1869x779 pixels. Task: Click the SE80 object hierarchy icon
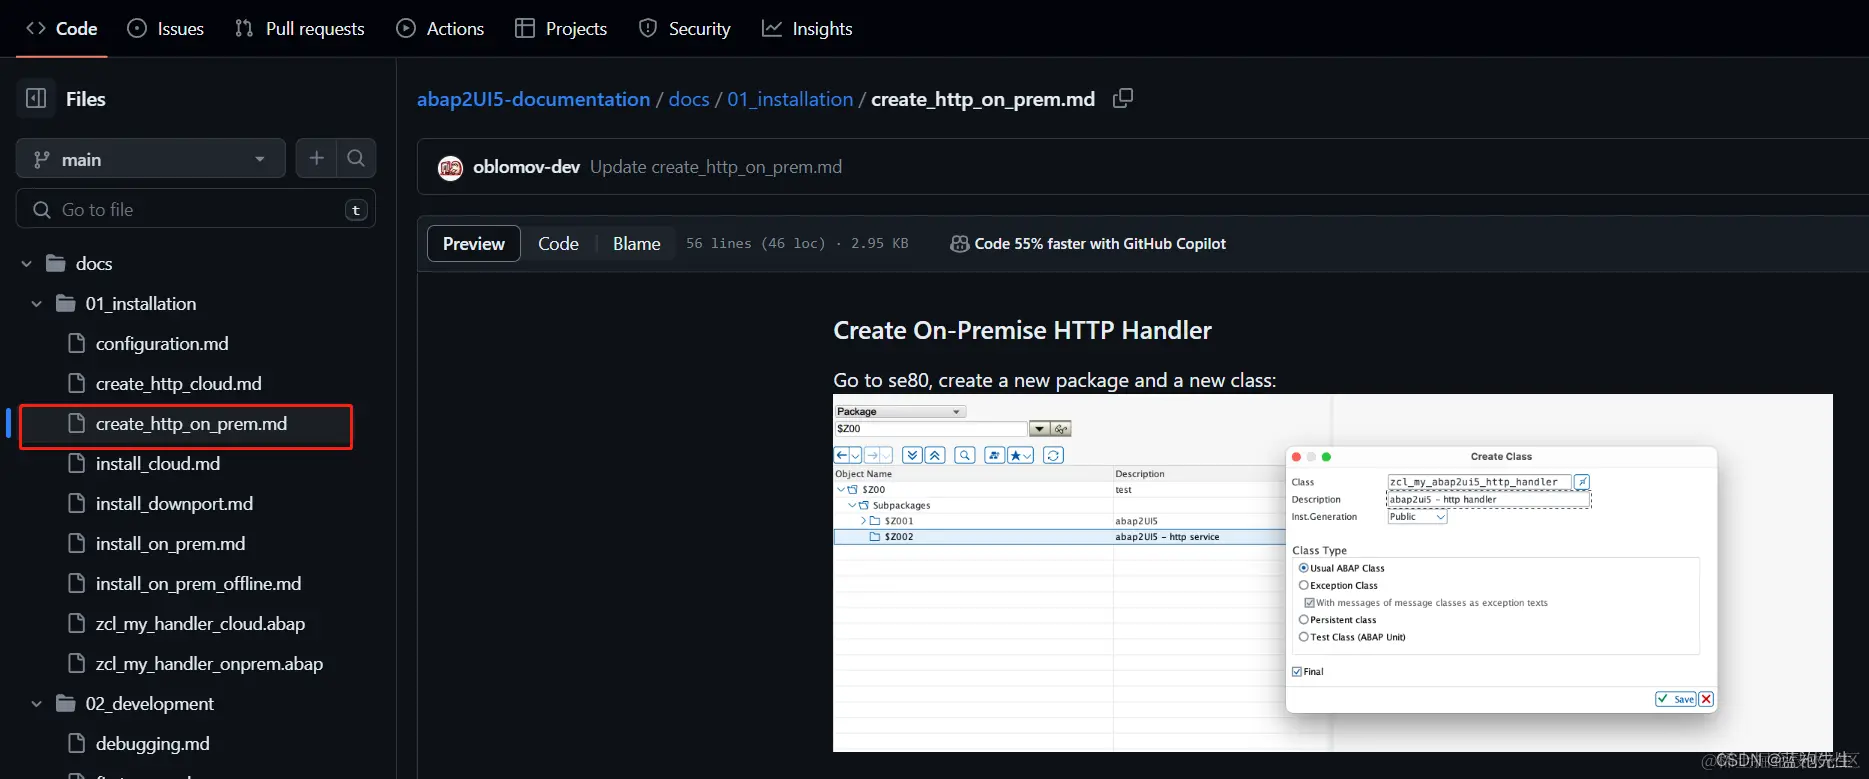(994, 455)
